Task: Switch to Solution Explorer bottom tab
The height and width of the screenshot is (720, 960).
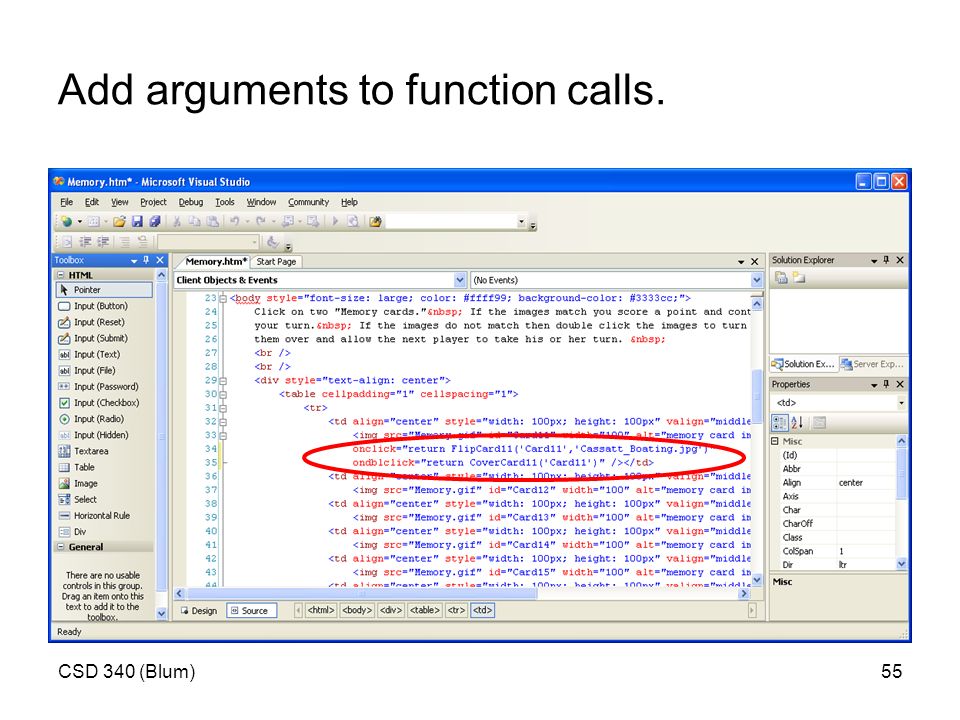Action: [x=803, y=364]
